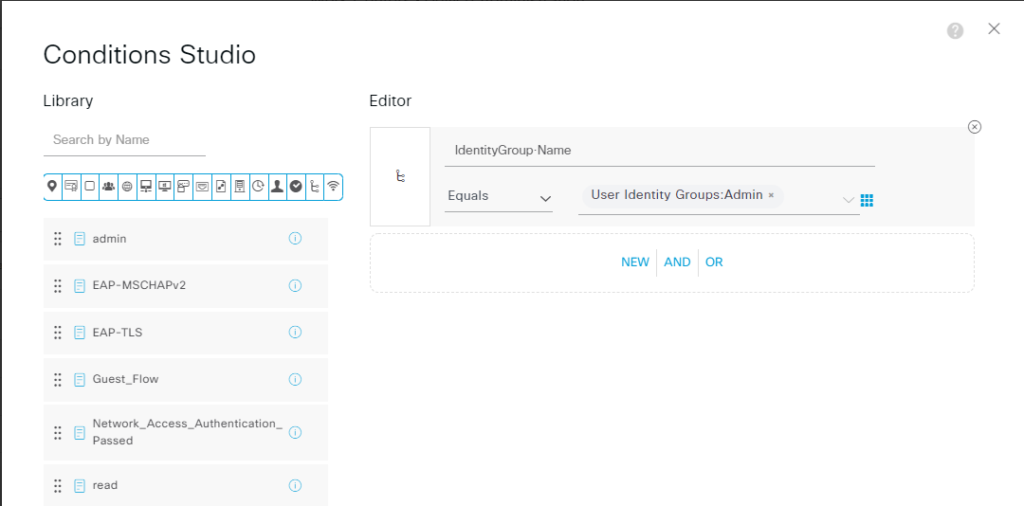Click the AND operator link
The width and height of the screenshot is (1024, 506).
pyautogui.click(x=677, y=262)
